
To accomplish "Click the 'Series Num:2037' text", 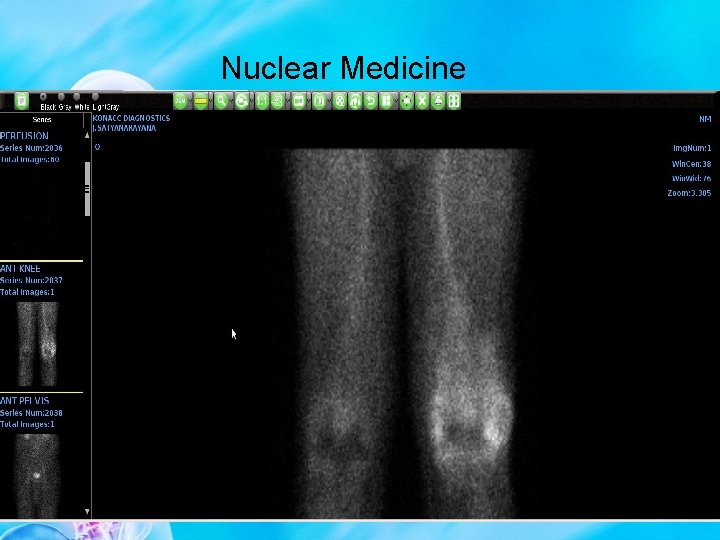I will click(x=31, y=280).
